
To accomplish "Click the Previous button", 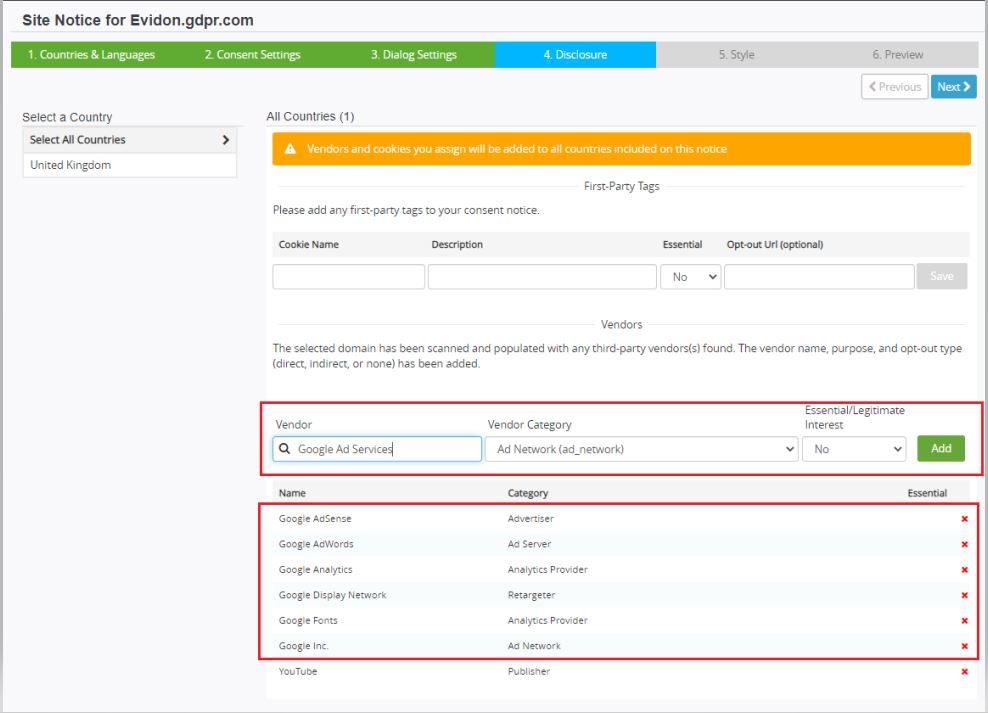I will coord(895,87).
